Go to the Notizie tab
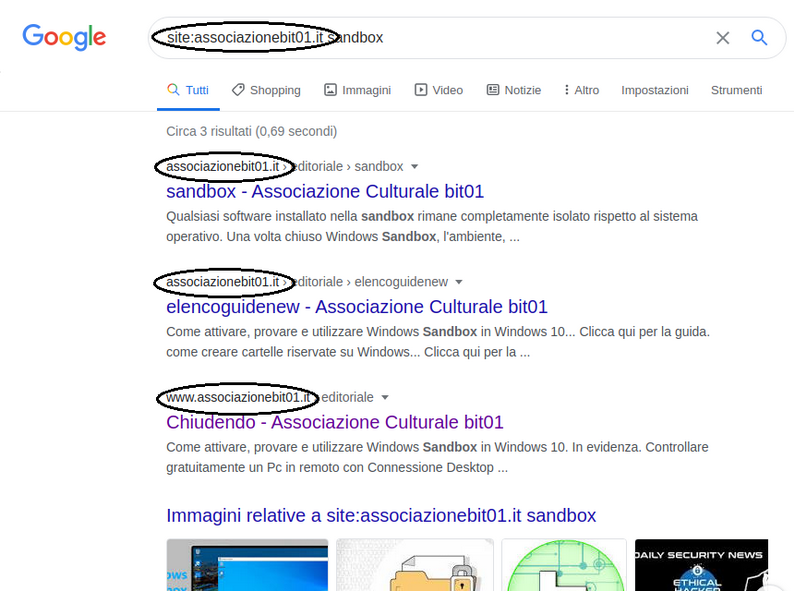 coord(514,90)
